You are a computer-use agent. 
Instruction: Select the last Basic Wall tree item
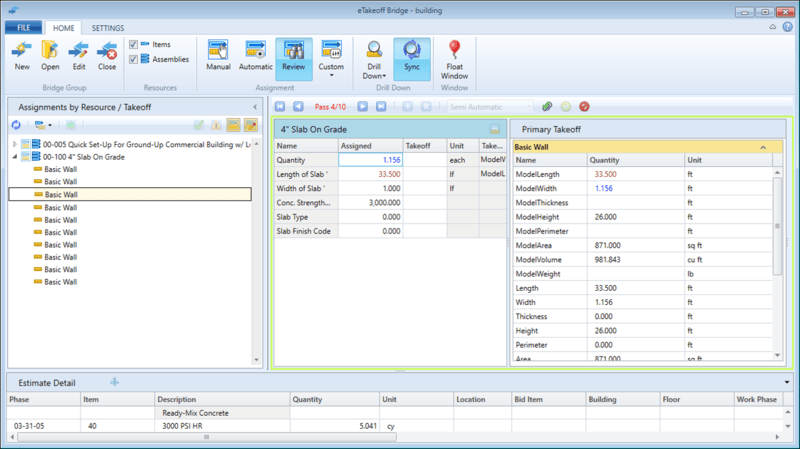pyautogui.click(x=61, y=282)
